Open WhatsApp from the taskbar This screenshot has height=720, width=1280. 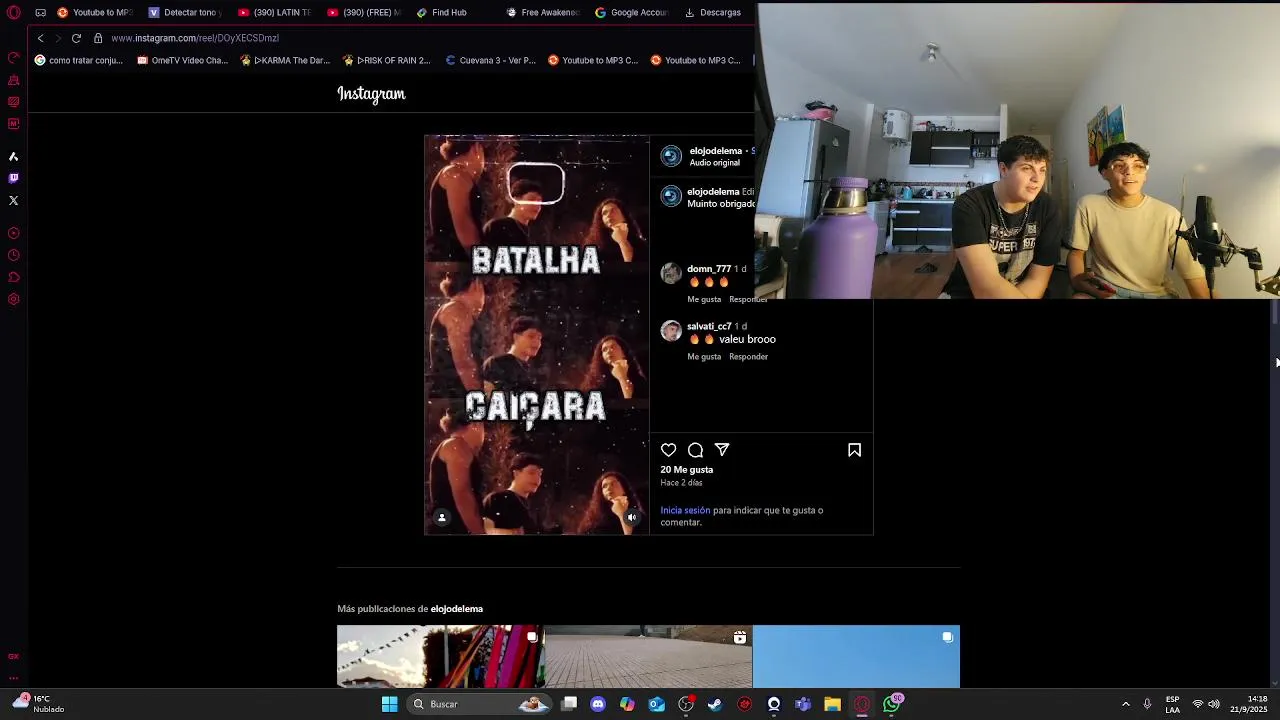coord(891,704)
